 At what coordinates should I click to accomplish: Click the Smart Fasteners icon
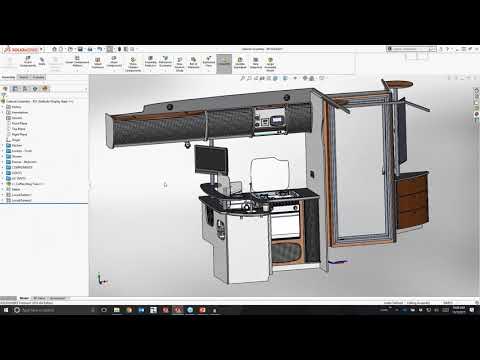click(x=98, y=63)
